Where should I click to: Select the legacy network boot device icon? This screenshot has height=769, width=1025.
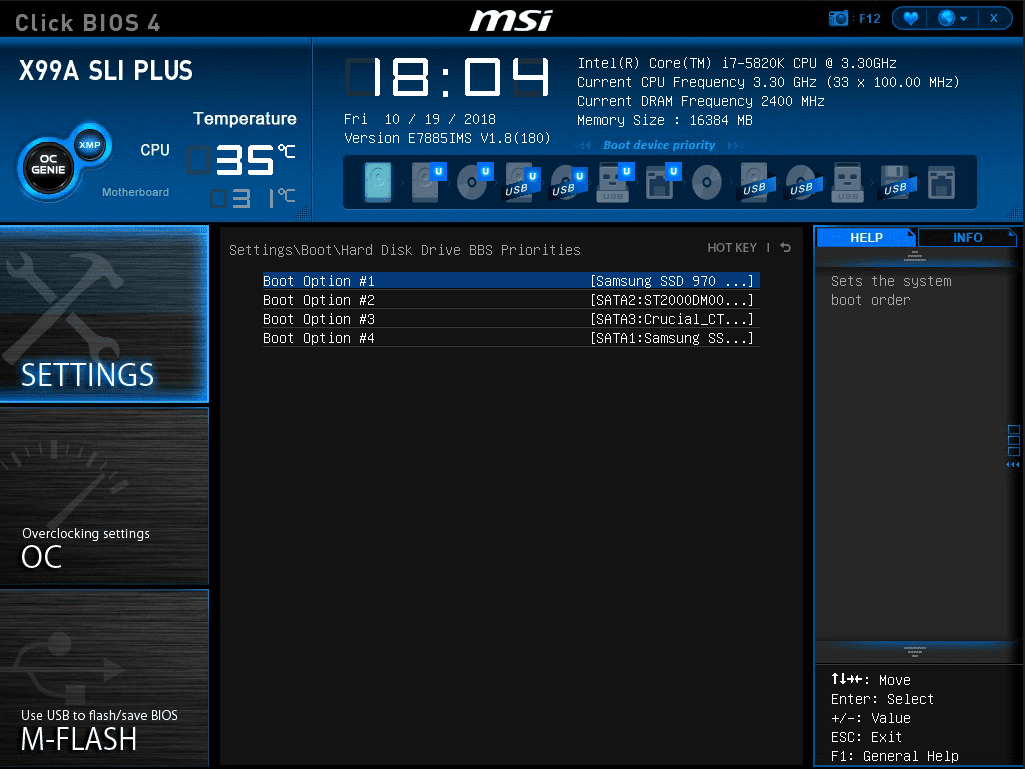(941, 182)
